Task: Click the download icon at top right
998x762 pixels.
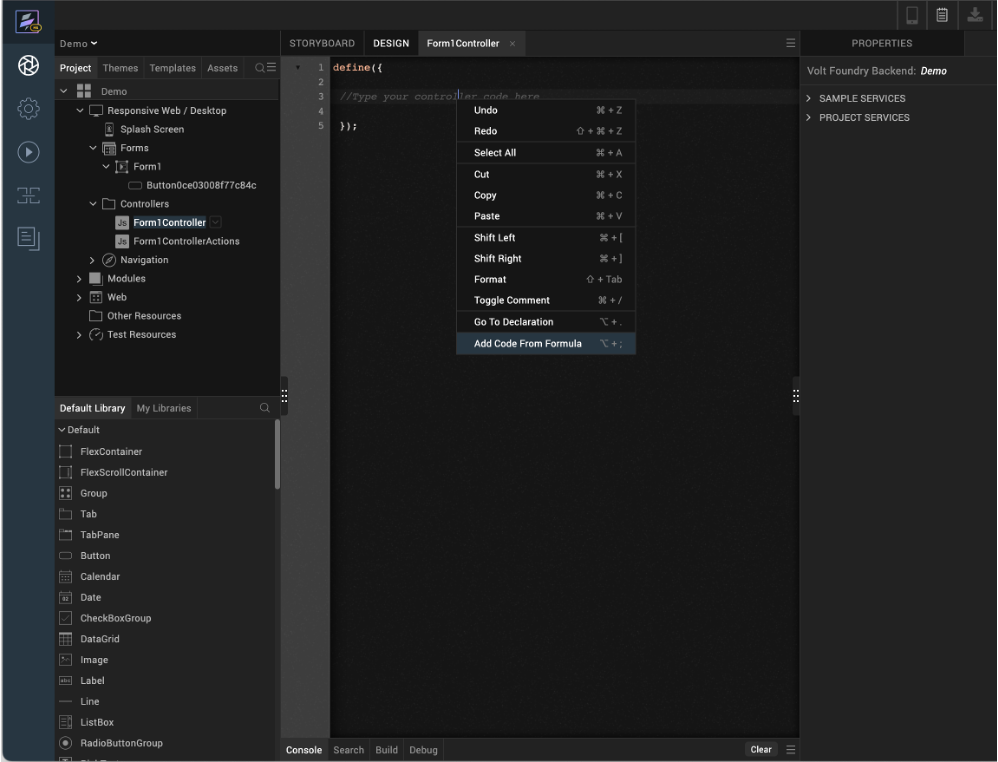Action: click(x=974, y=15)
